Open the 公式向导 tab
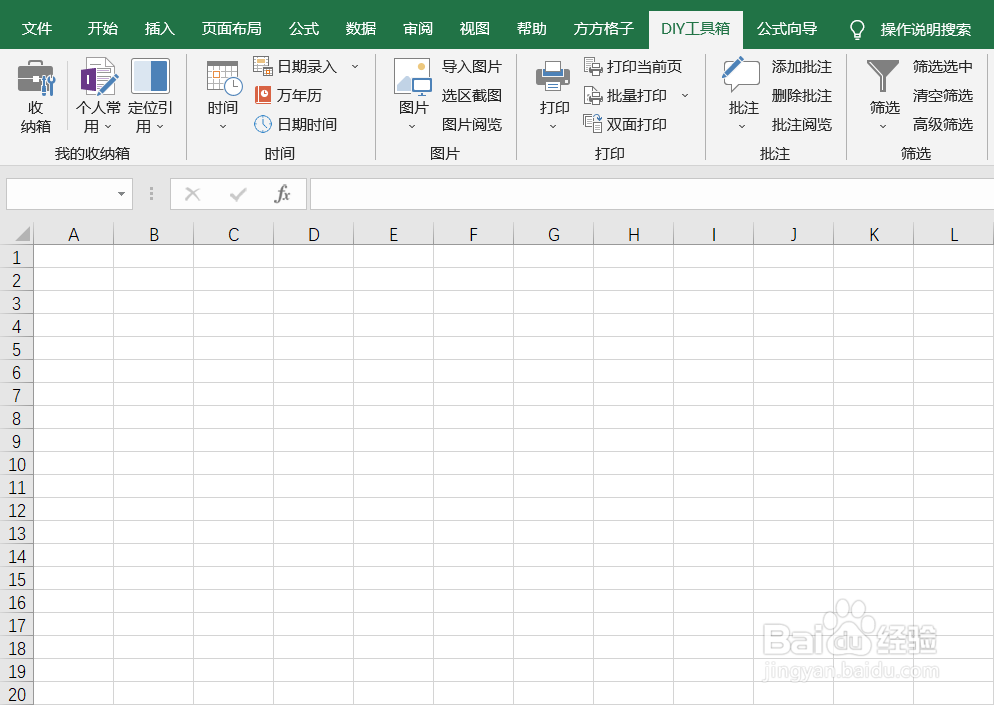994x705 pixels. 787,29
